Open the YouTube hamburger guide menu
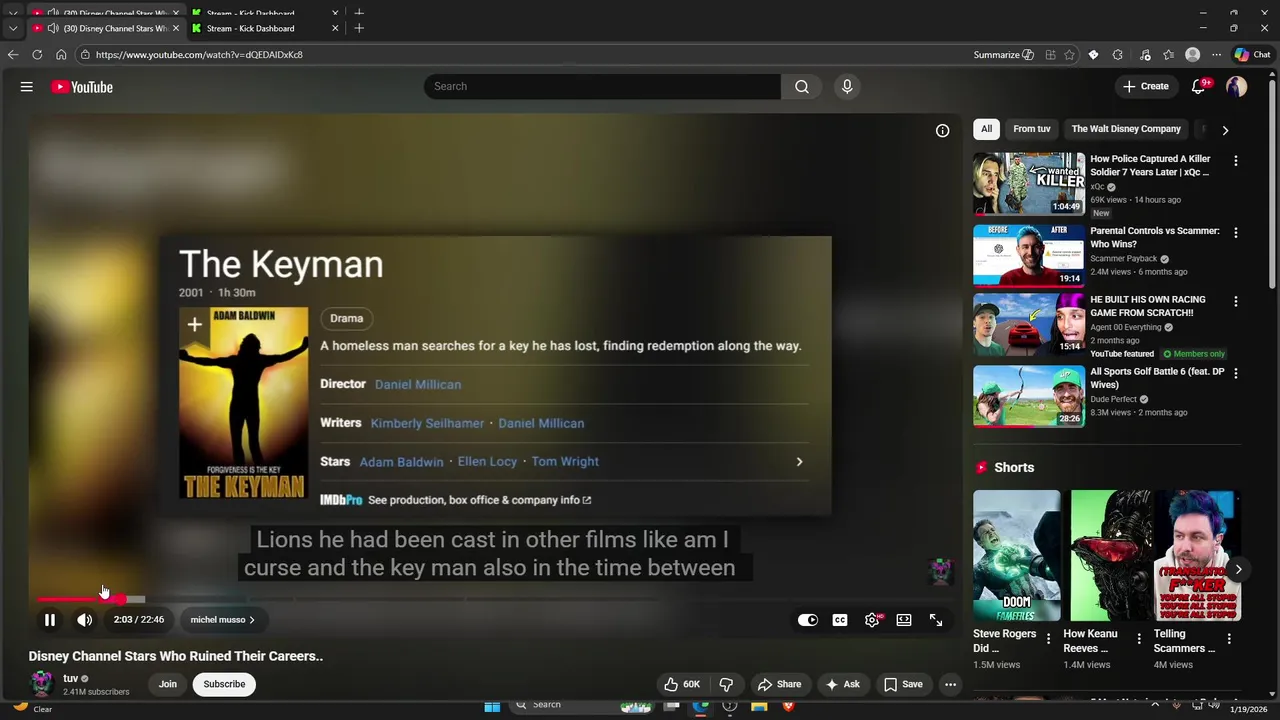The width and height of the screenshot is (1280, 720). point(27,87)
